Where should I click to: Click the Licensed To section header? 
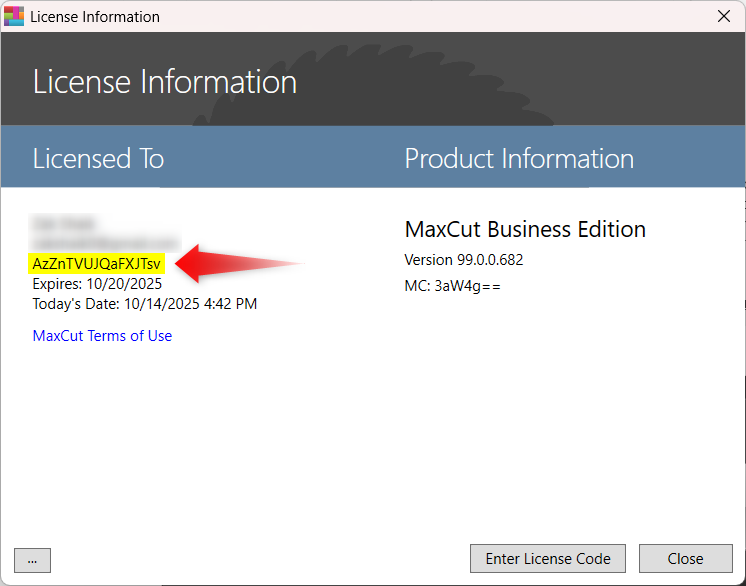(x=98, y=159)
